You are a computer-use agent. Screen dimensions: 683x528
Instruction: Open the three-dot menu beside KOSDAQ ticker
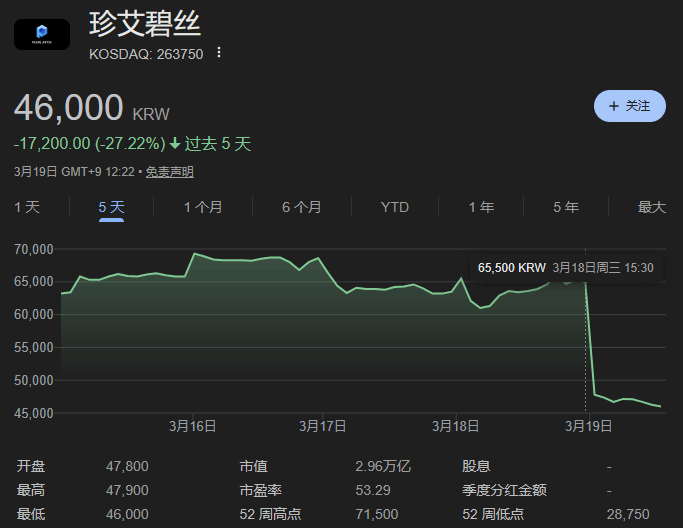[220, 53]
